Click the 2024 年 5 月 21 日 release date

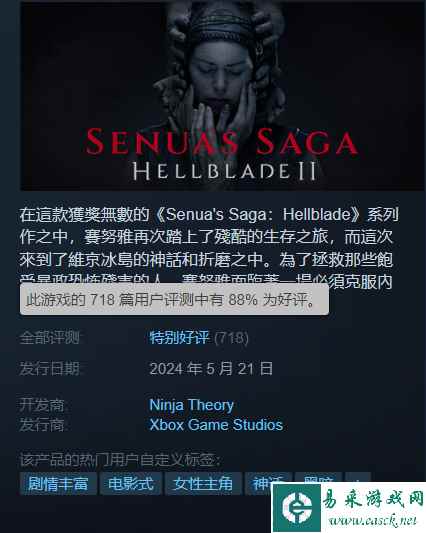pos(211,369)
